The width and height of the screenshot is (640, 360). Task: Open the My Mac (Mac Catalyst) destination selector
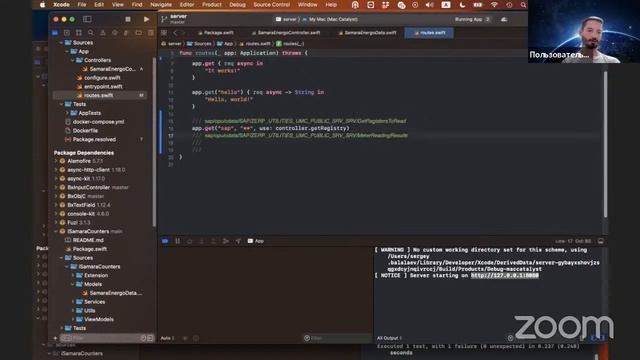tap(330, 19)
